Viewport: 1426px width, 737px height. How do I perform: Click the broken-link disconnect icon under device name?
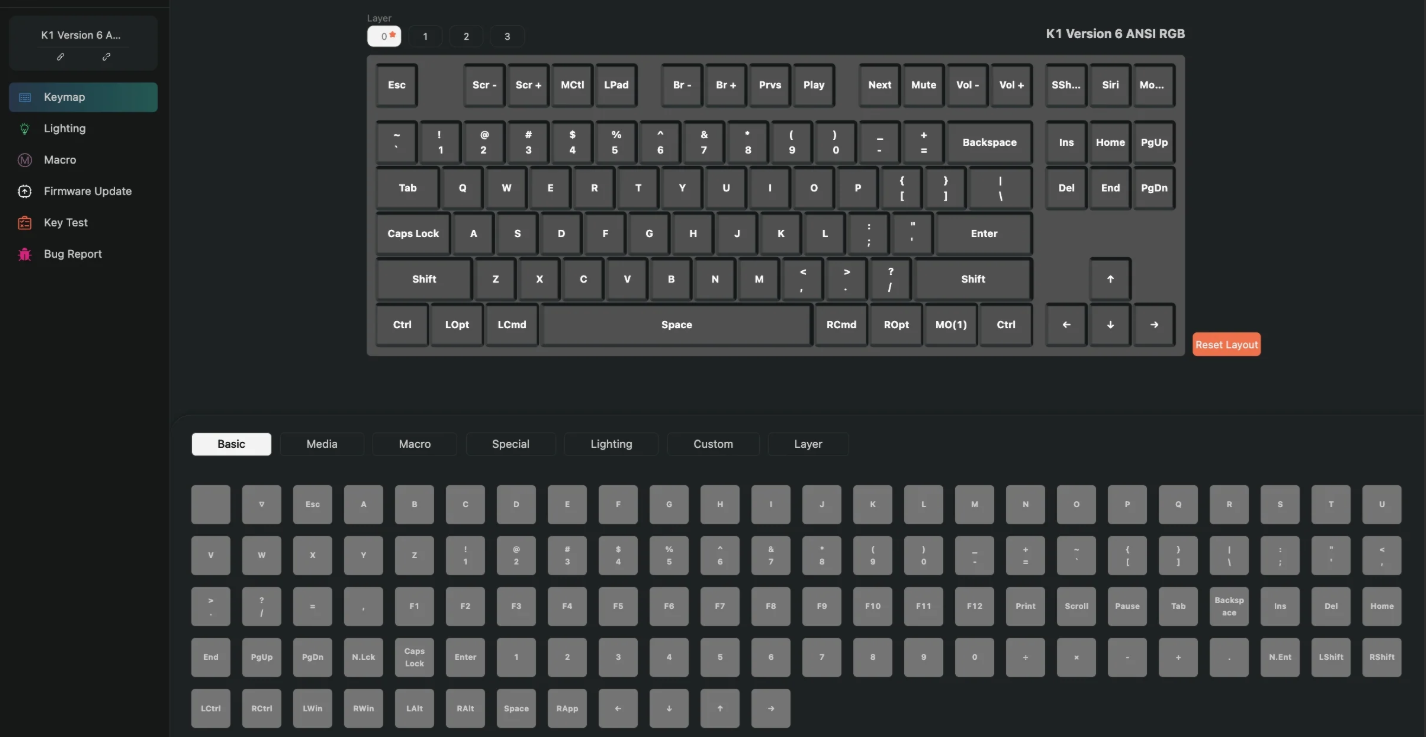click(x=106, y=57)
